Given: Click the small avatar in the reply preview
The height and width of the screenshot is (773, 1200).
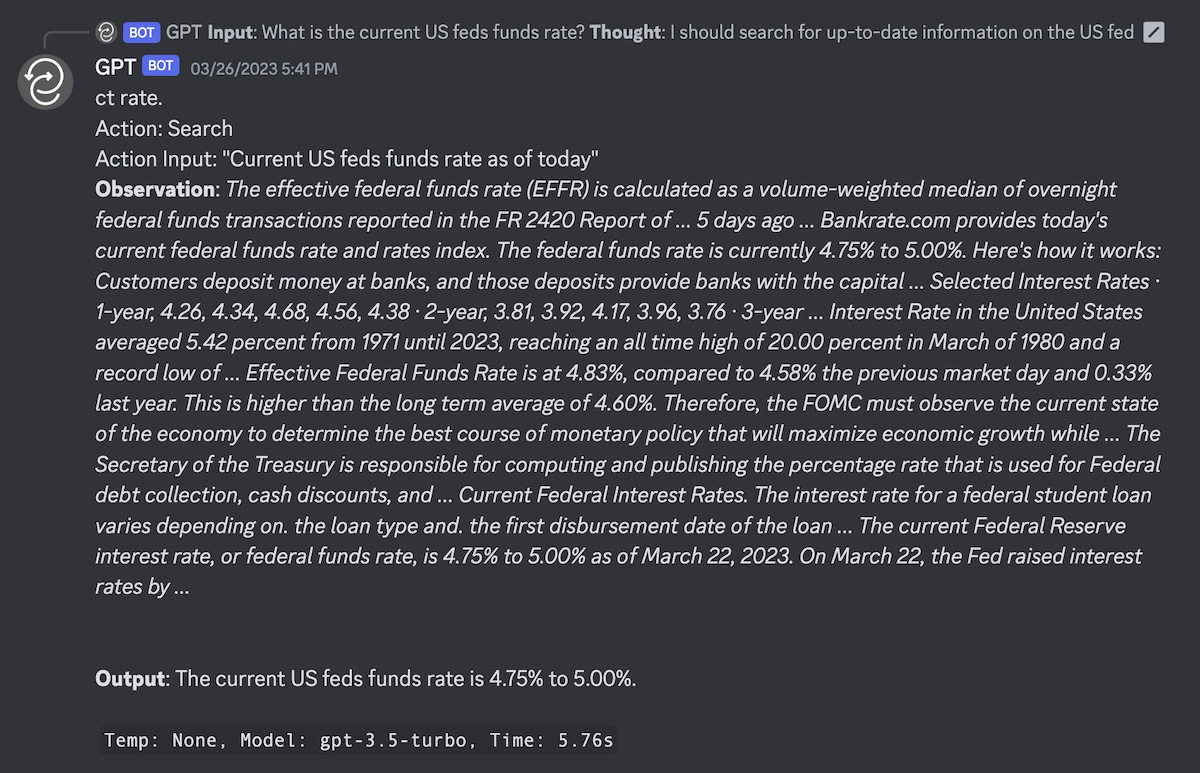Looking at the screenshot, I should (x=106, y=33).
